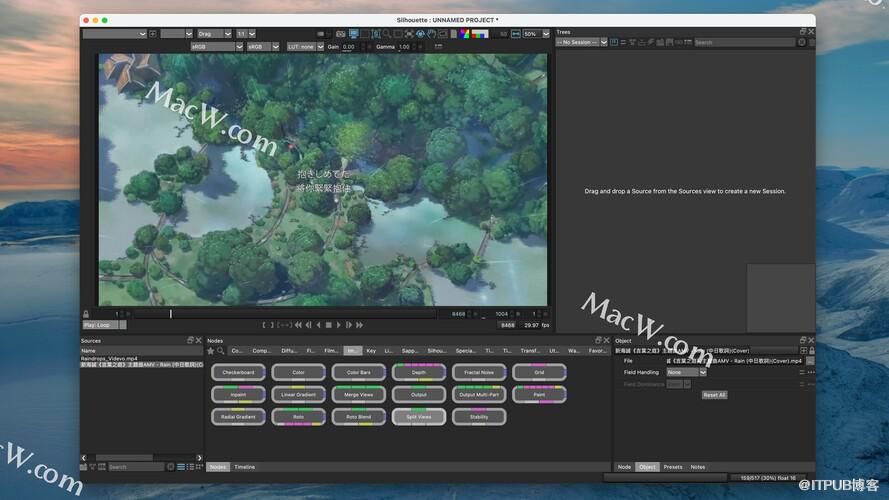Click the Gain value field
This screenshot has height=500, width=889.
(x=349, y=47)
